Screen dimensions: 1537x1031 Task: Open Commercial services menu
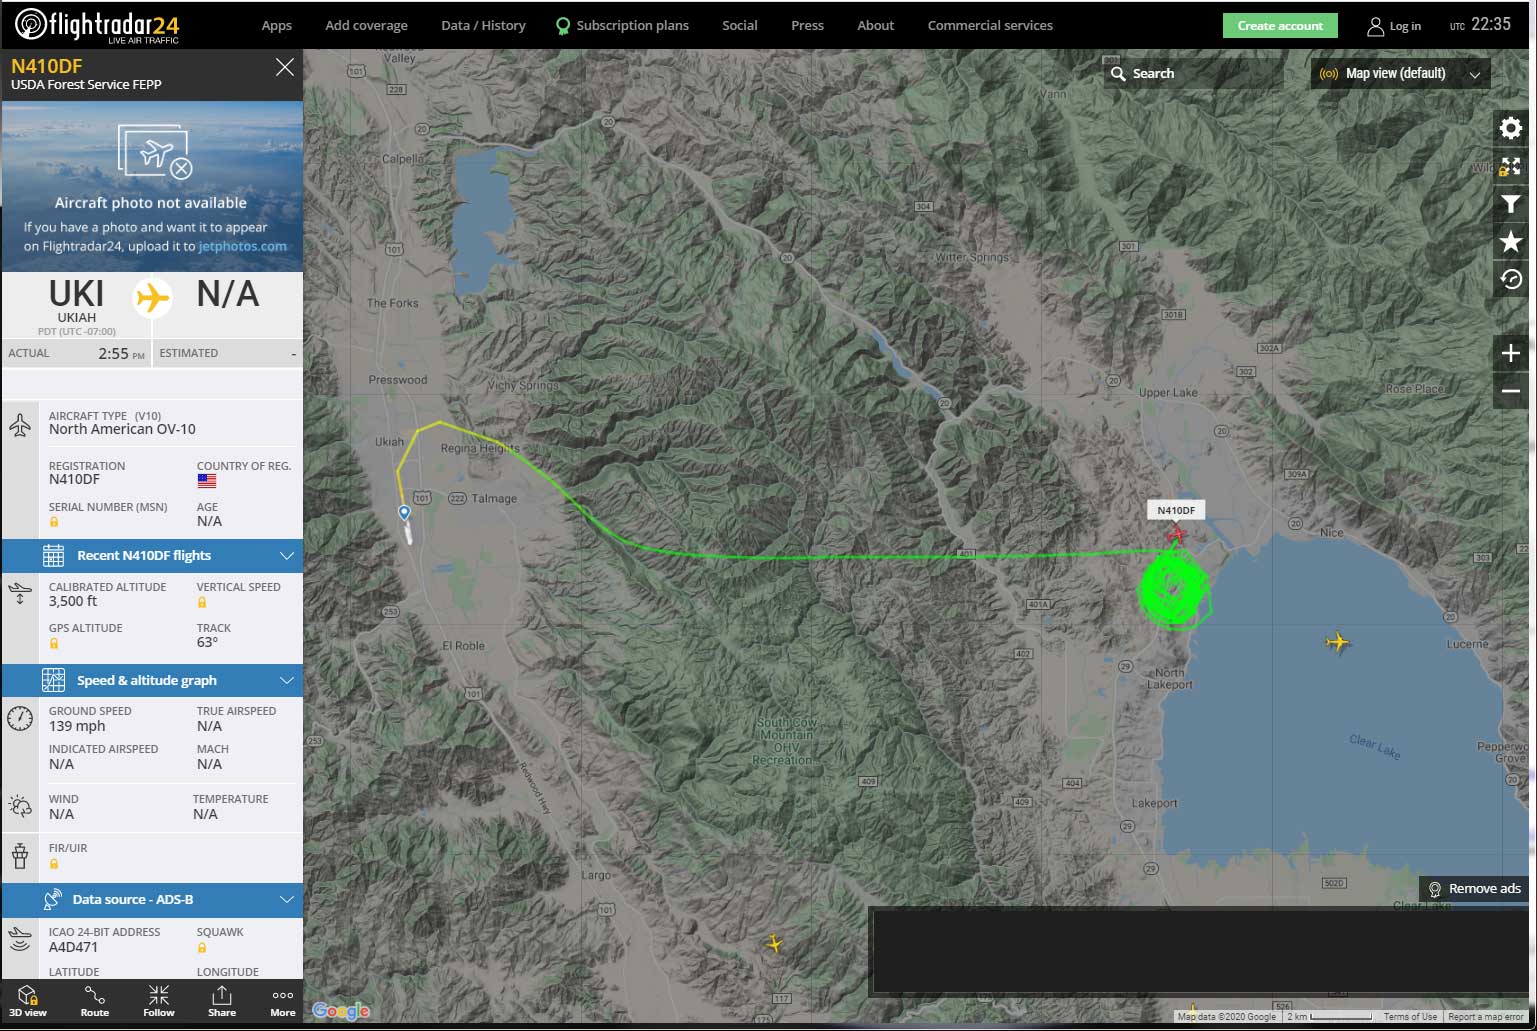click(990, 25)
